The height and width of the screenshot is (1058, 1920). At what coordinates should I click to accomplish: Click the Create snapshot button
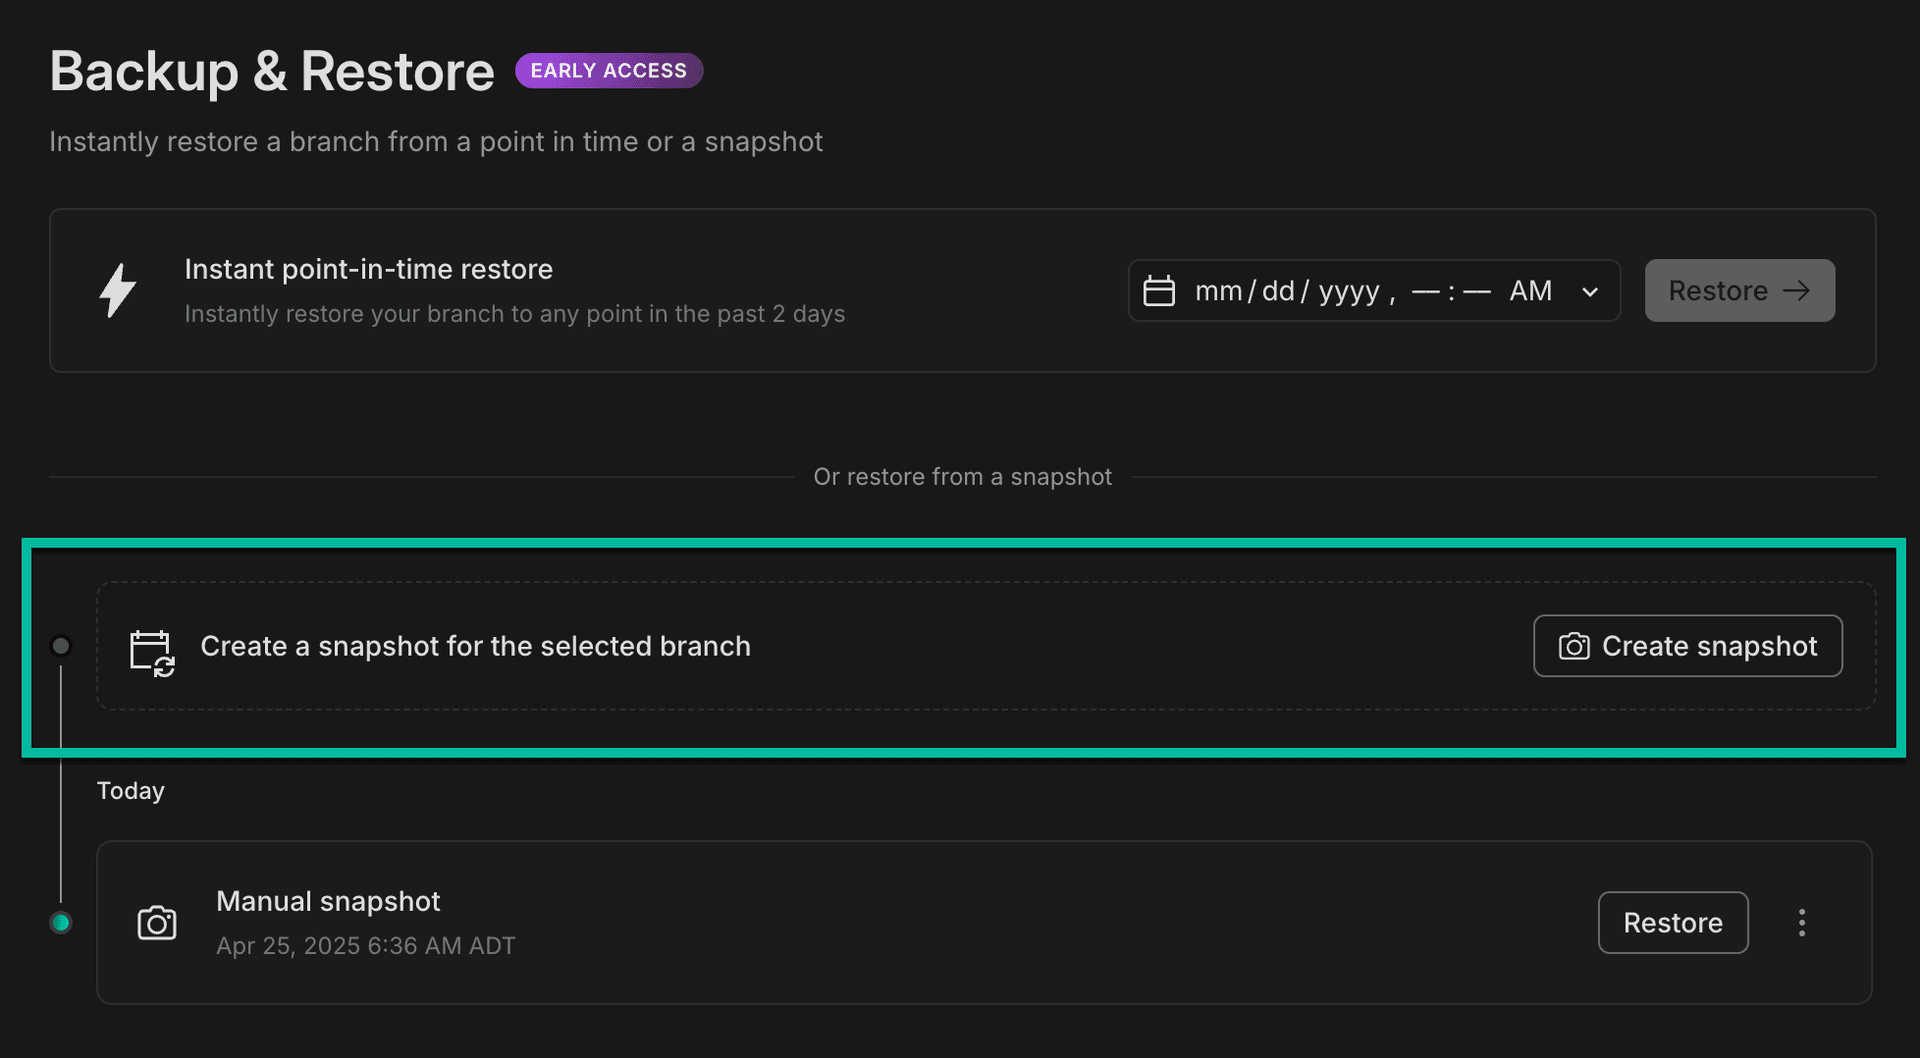point(1687,646)
